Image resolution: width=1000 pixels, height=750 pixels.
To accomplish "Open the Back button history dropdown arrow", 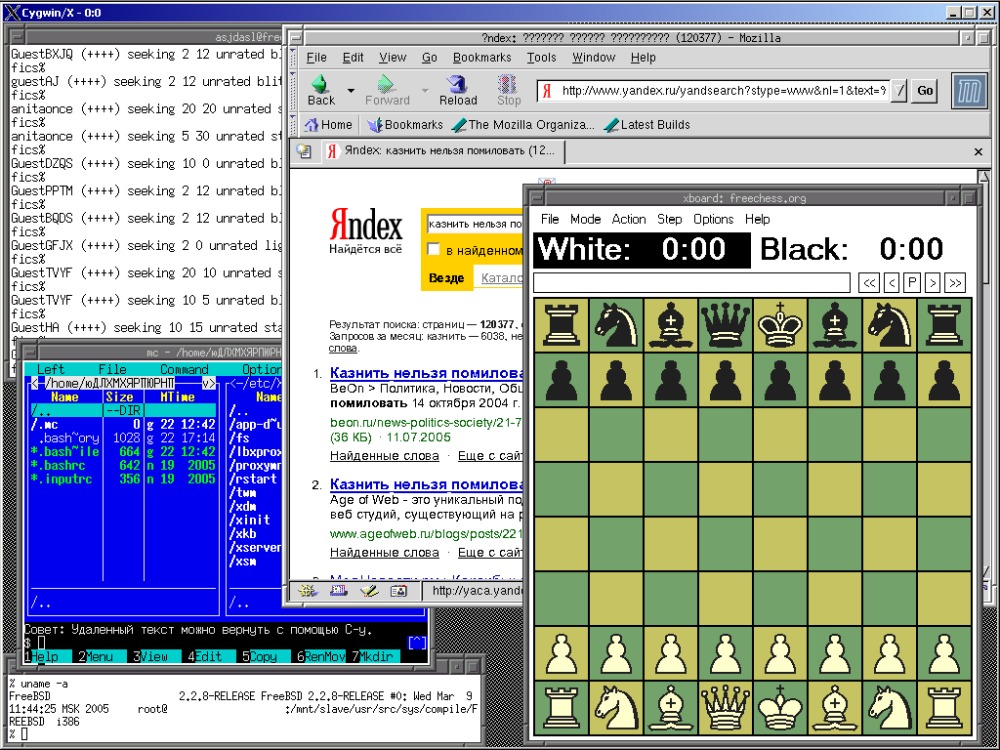I will [350, 91].
